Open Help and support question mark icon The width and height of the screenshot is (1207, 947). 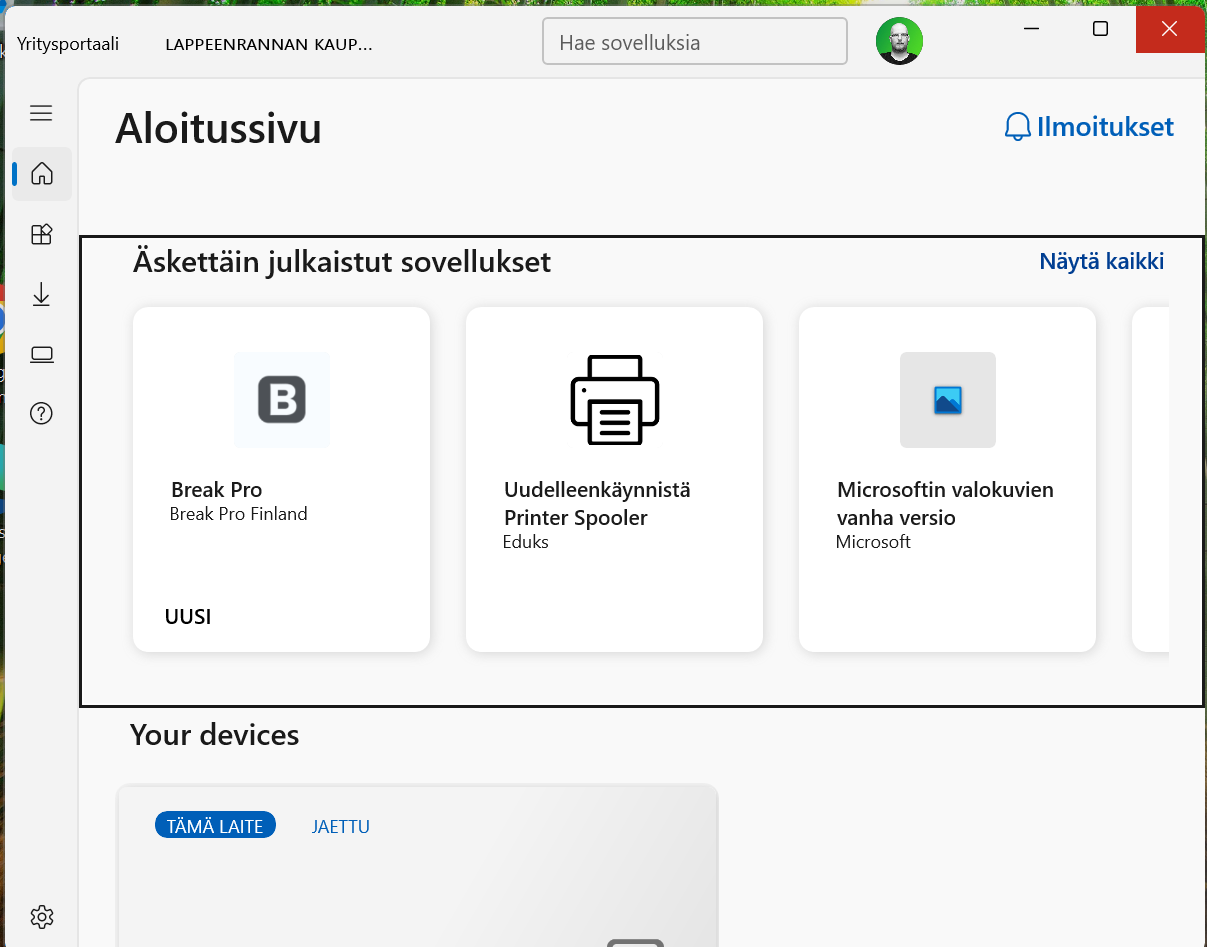pos(42,413)
